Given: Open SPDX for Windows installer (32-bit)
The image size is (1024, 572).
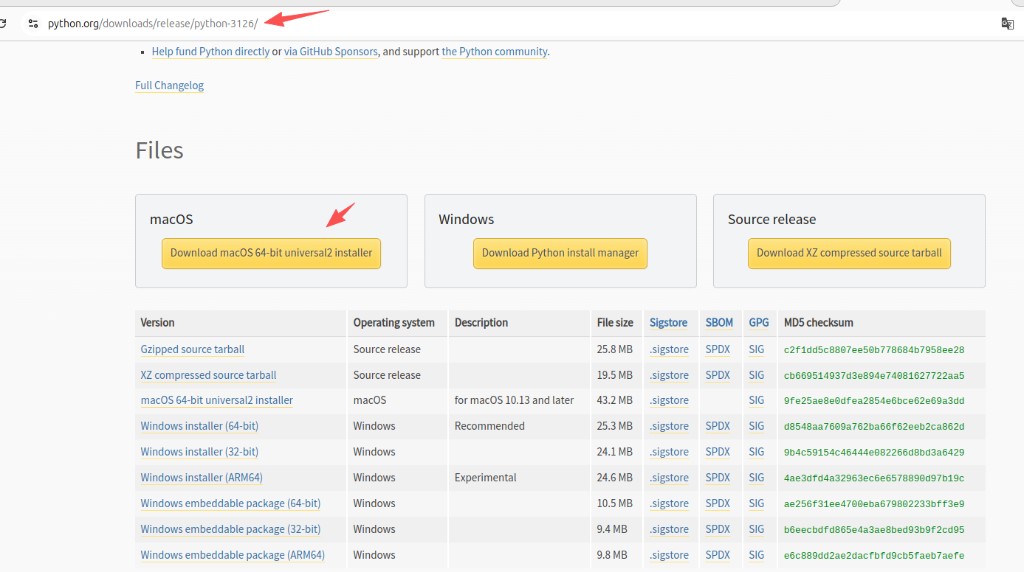Looking at the screenshot, I should pos(718,452).
